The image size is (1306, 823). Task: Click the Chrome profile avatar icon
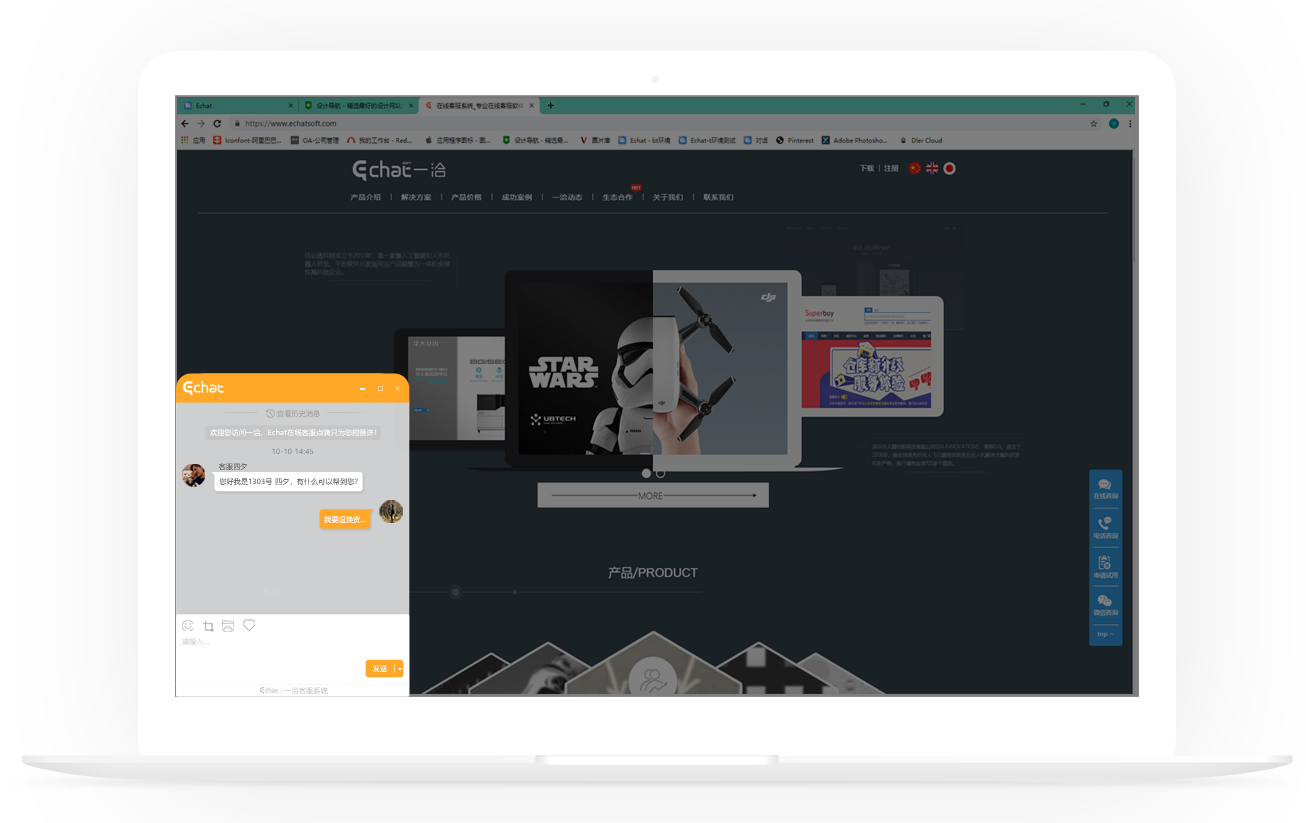pos(1113,123)
